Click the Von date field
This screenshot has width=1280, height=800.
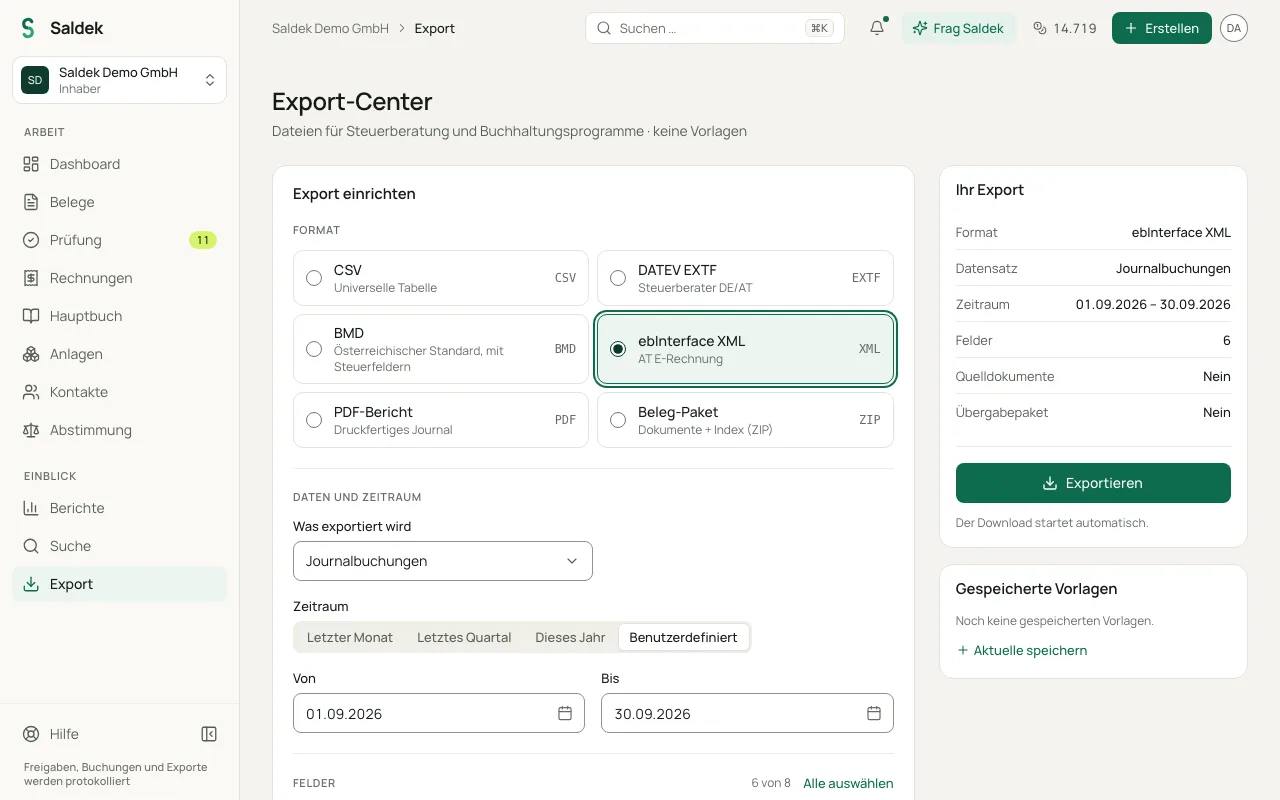[x=439, y=713]
